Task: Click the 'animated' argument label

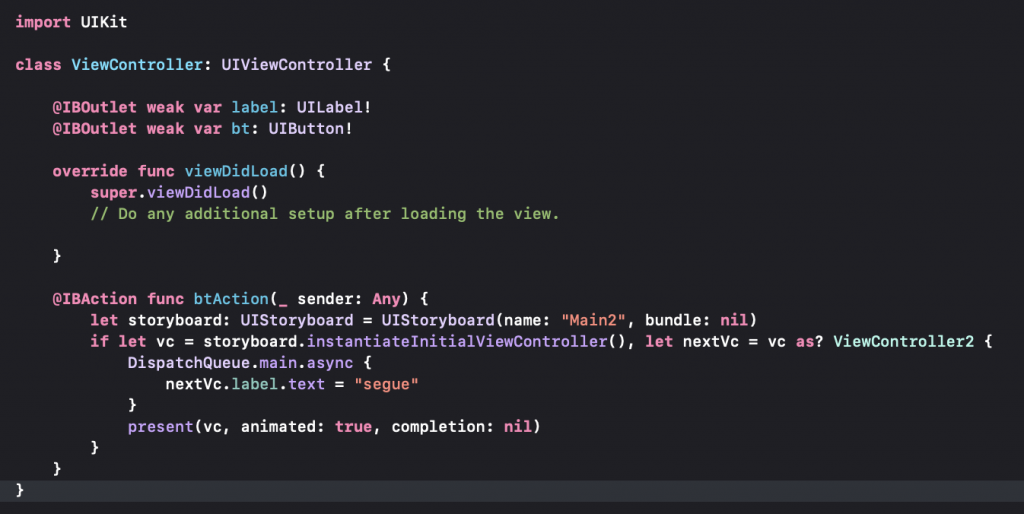Action: click(278, 427)
